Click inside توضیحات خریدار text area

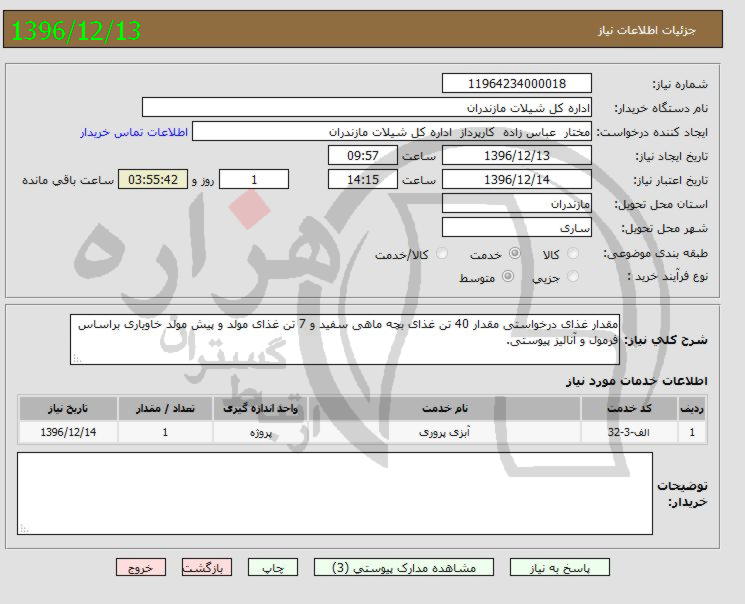[334, 491]
